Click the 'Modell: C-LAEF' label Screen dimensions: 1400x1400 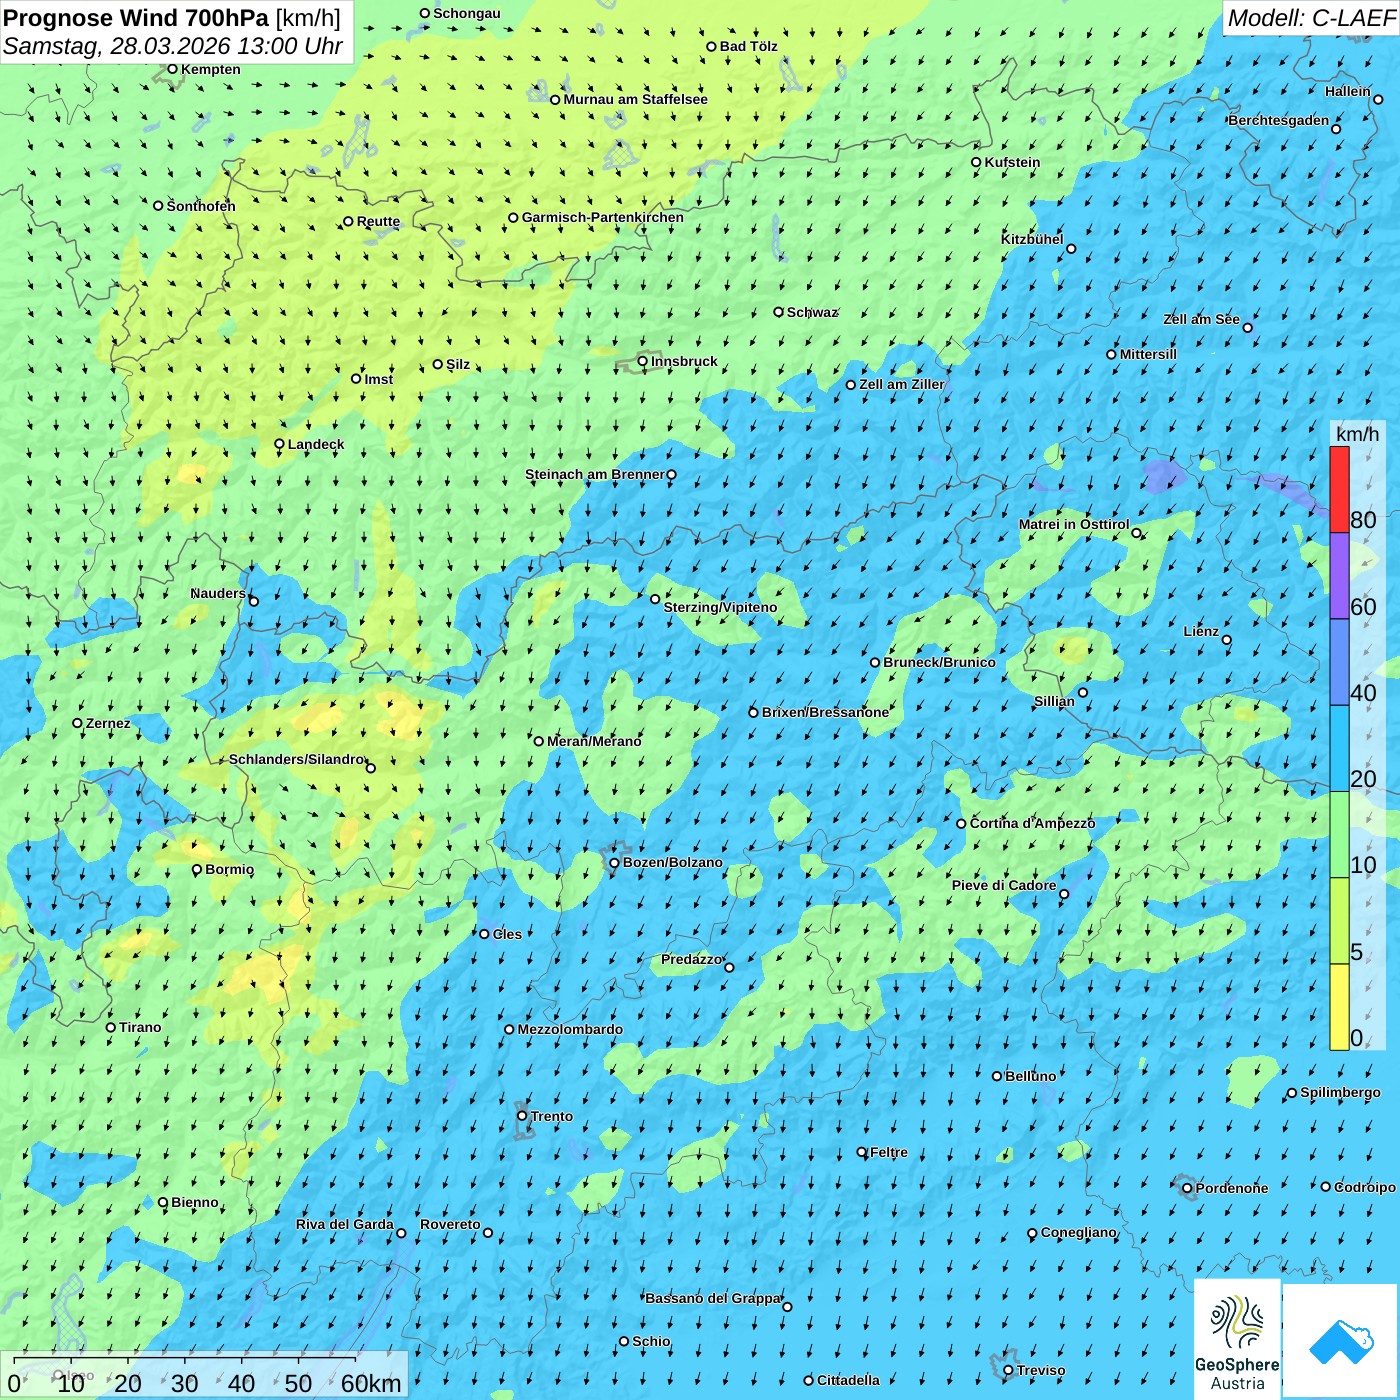(1311, 18)
